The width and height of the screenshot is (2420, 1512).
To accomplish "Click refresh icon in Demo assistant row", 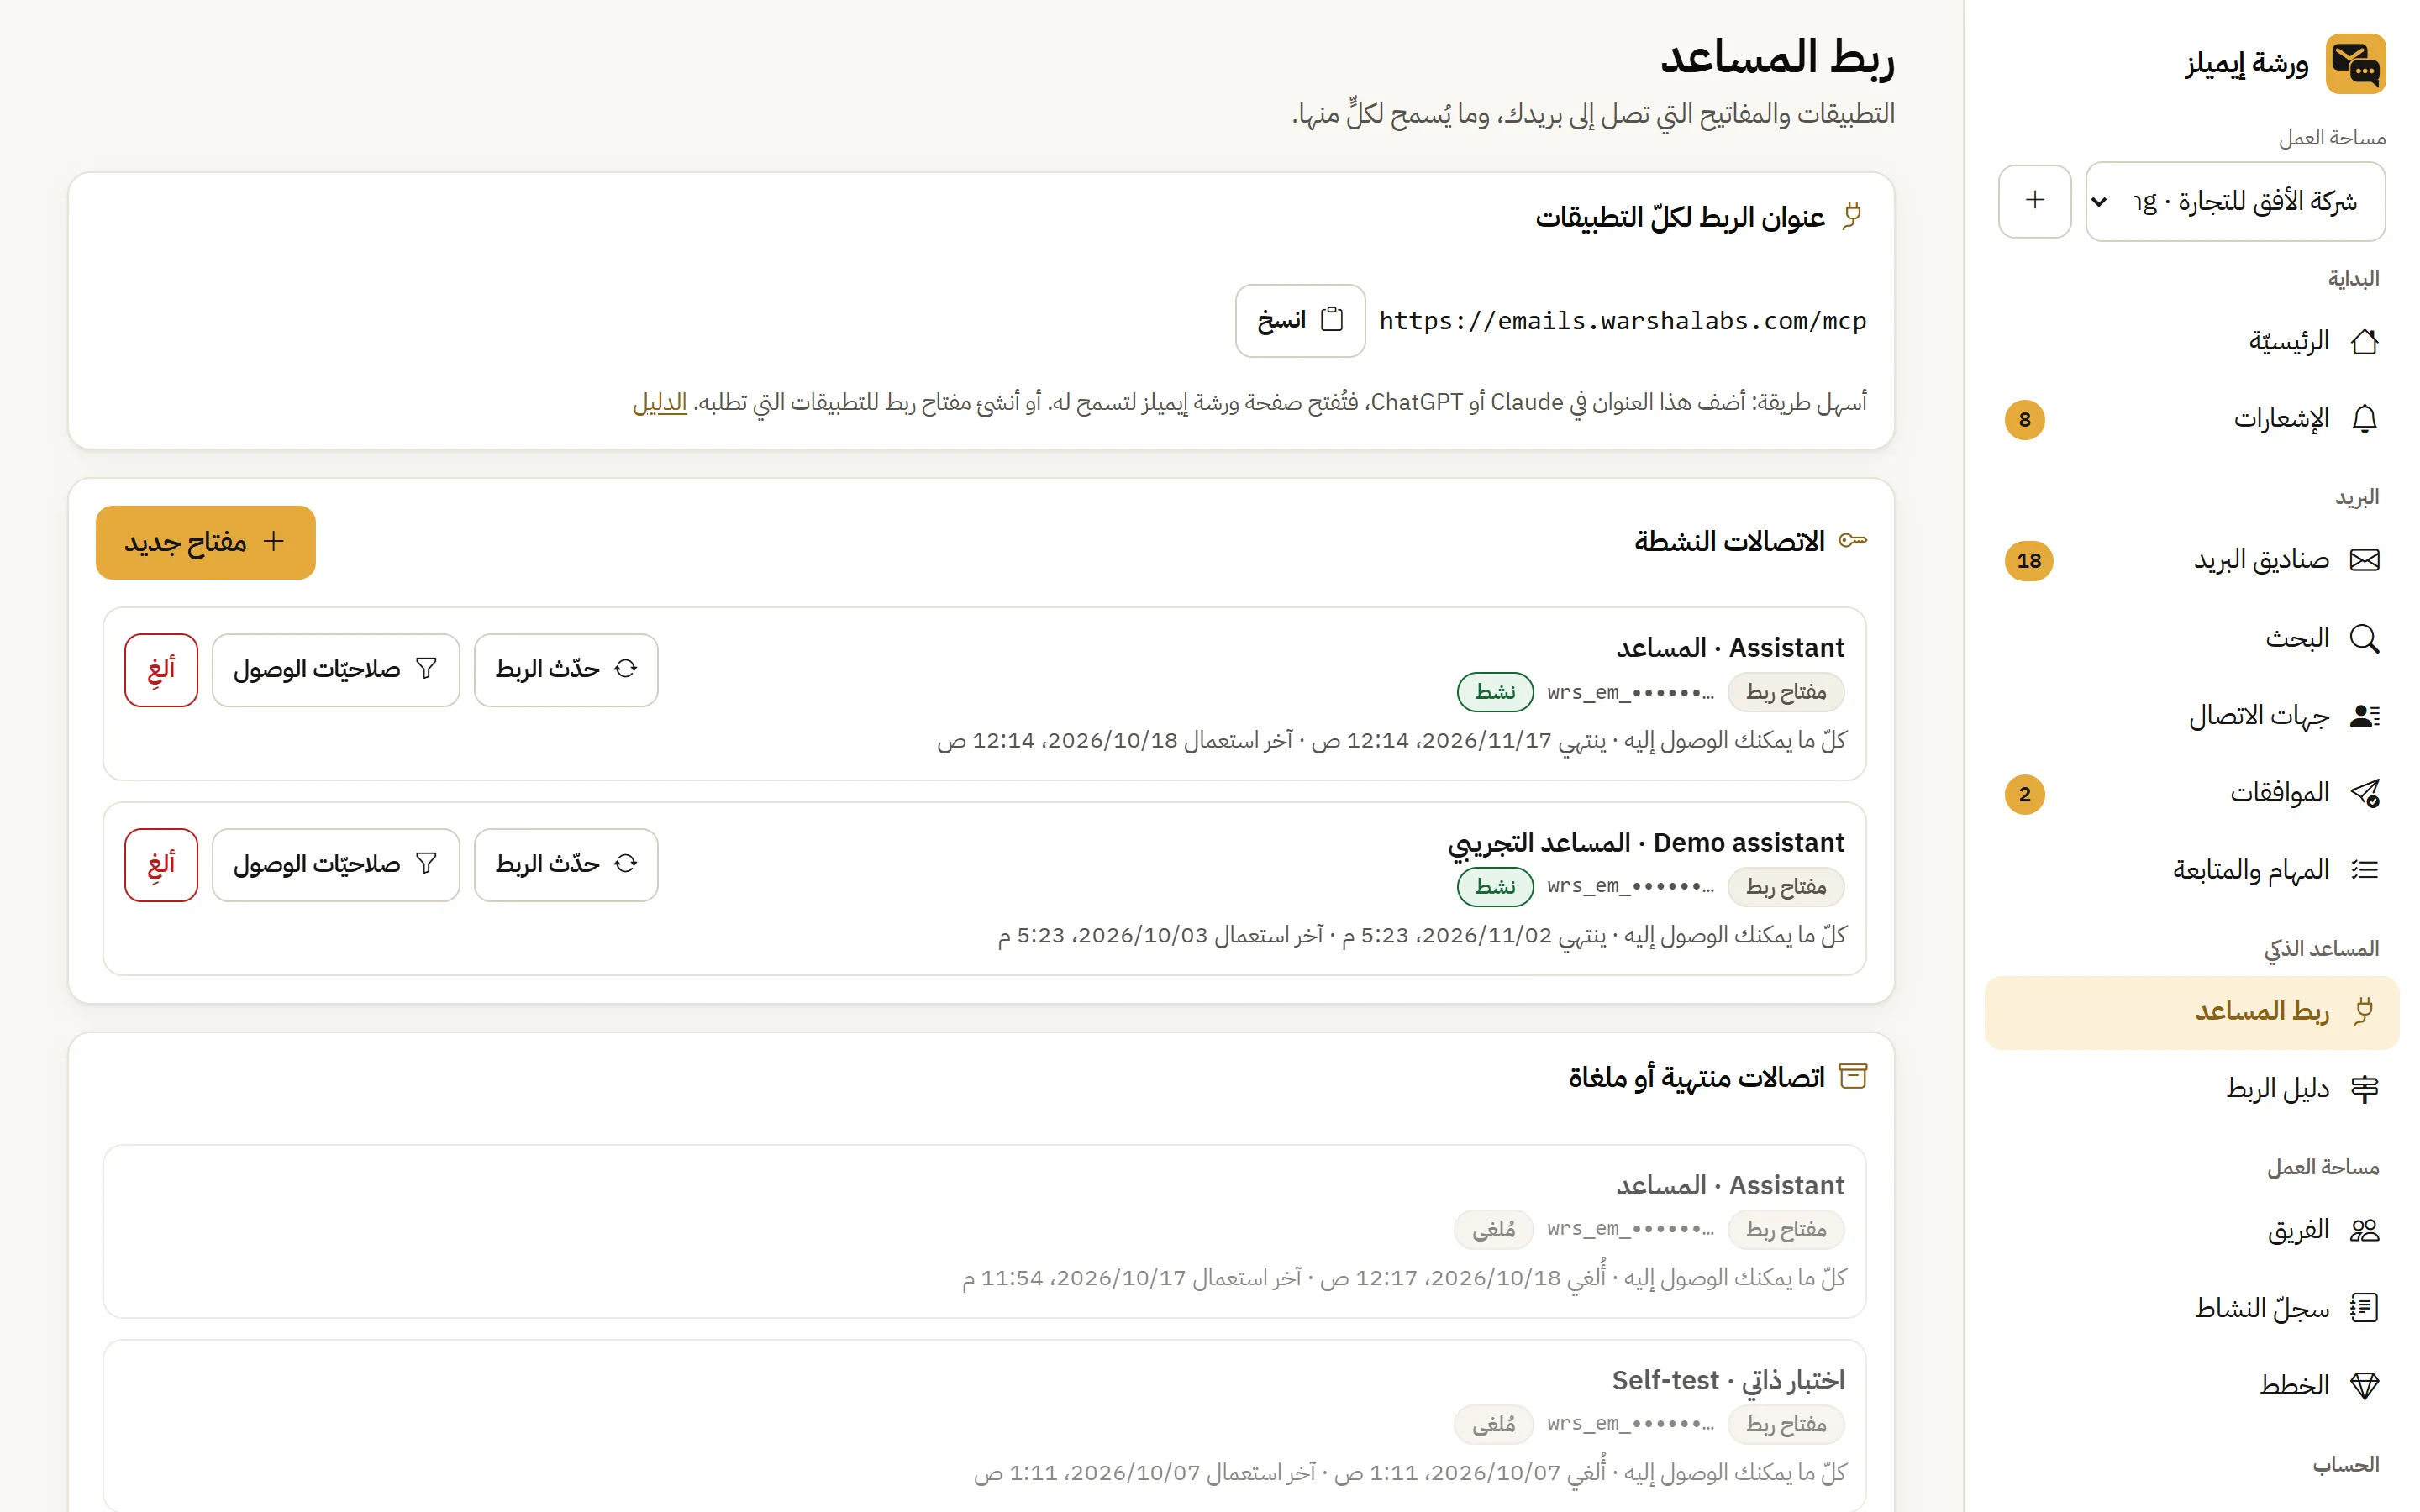I will (x=626, y=864).
